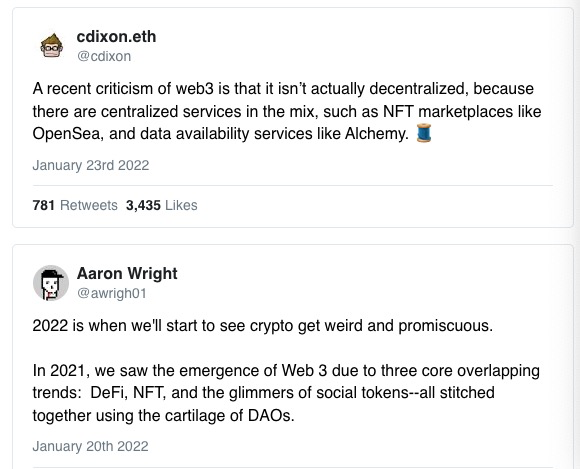The image size is (580, 469).
Task: Visit the @cdixon handle
Action: tap(104, 56)
